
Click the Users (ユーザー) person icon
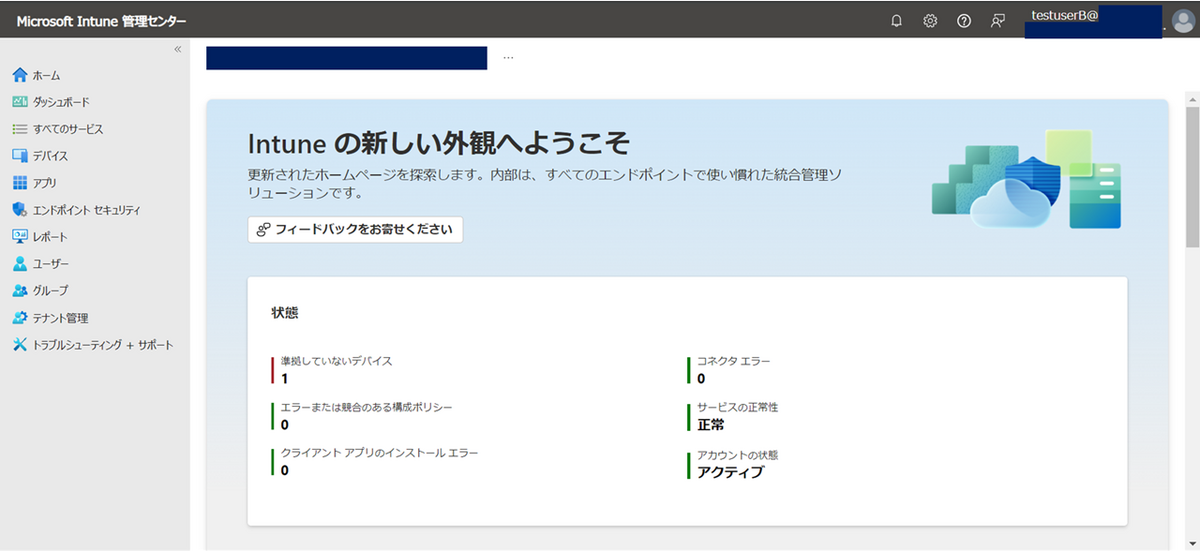pos(19,264)
